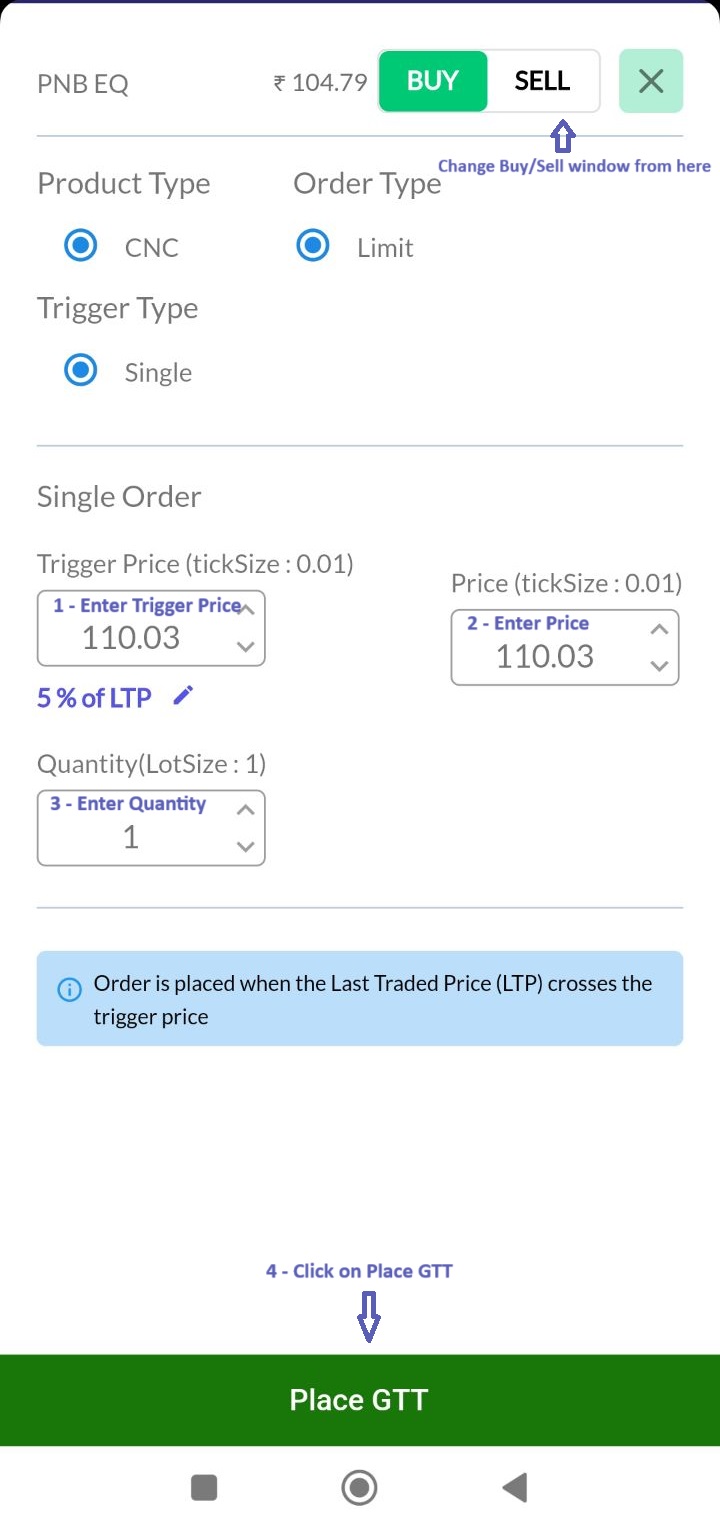Focus the Quantity input field
This screenshot has width=720, height=1533.
tap(131, 837)
